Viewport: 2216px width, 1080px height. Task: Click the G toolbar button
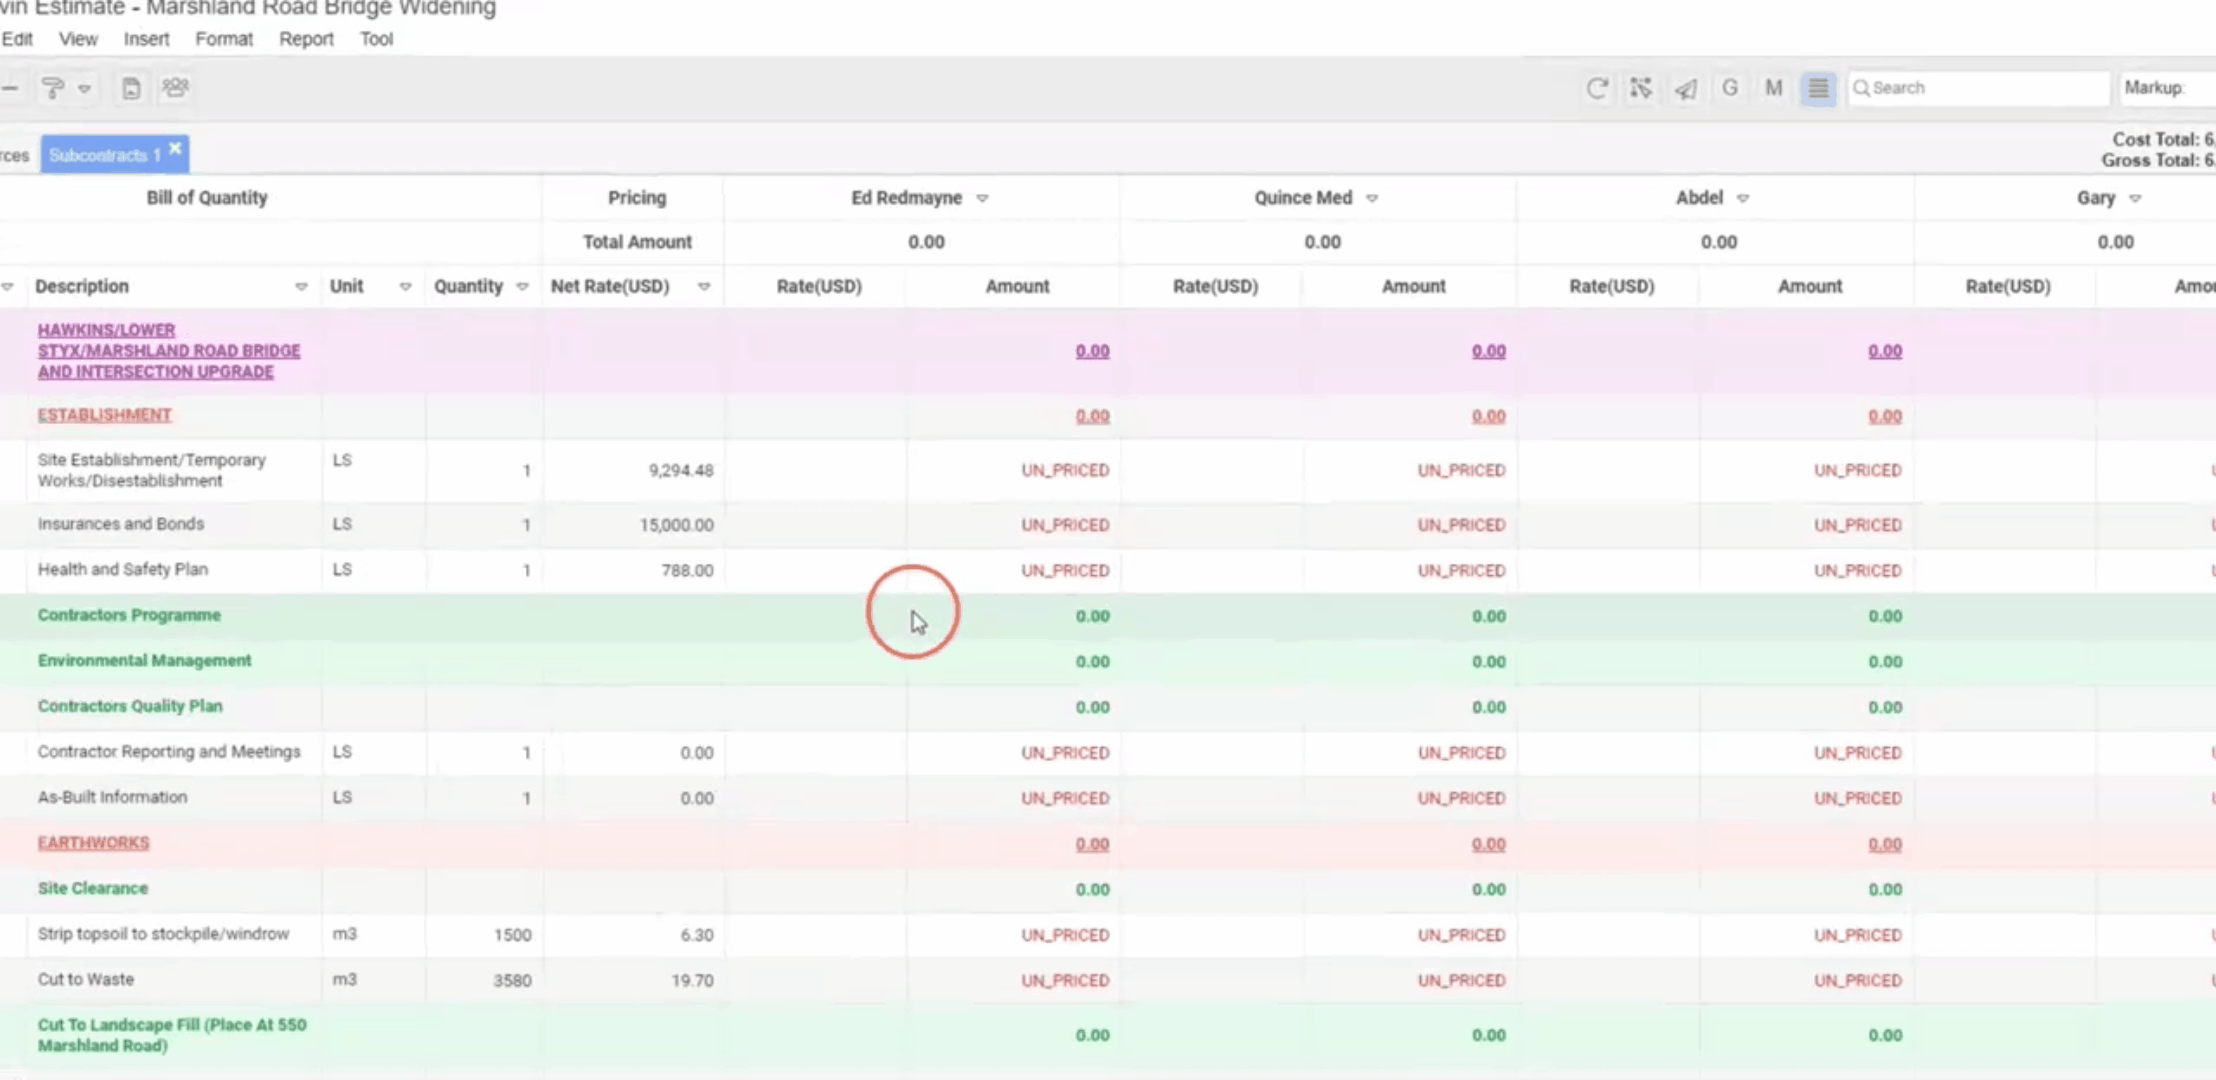coord(1730,88)
